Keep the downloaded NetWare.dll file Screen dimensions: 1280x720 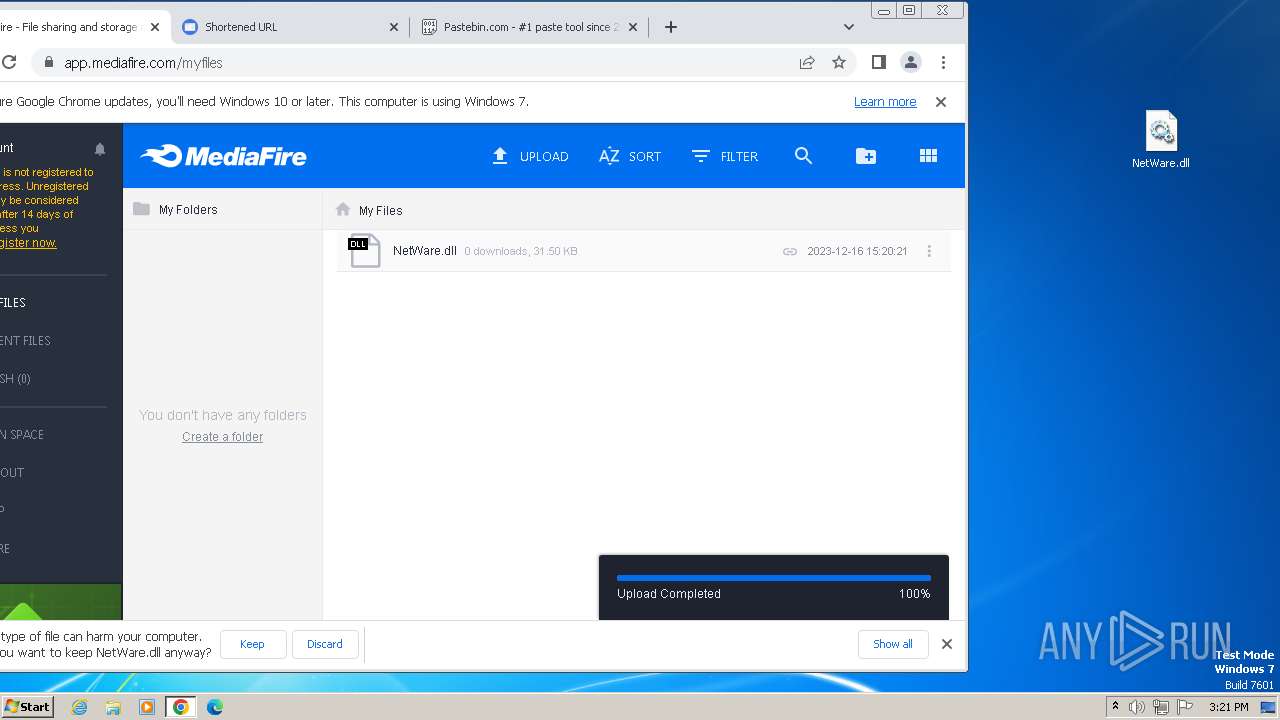[252, 644]
